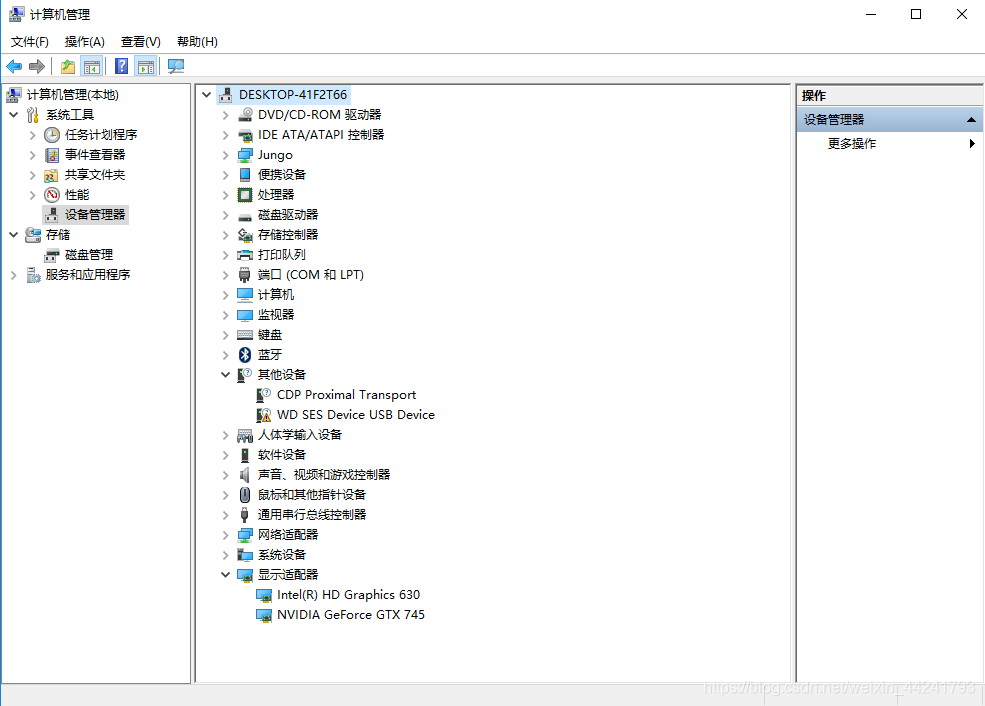Expand the 人体学输入设备 node
The image size is (985, 706).
226,435
